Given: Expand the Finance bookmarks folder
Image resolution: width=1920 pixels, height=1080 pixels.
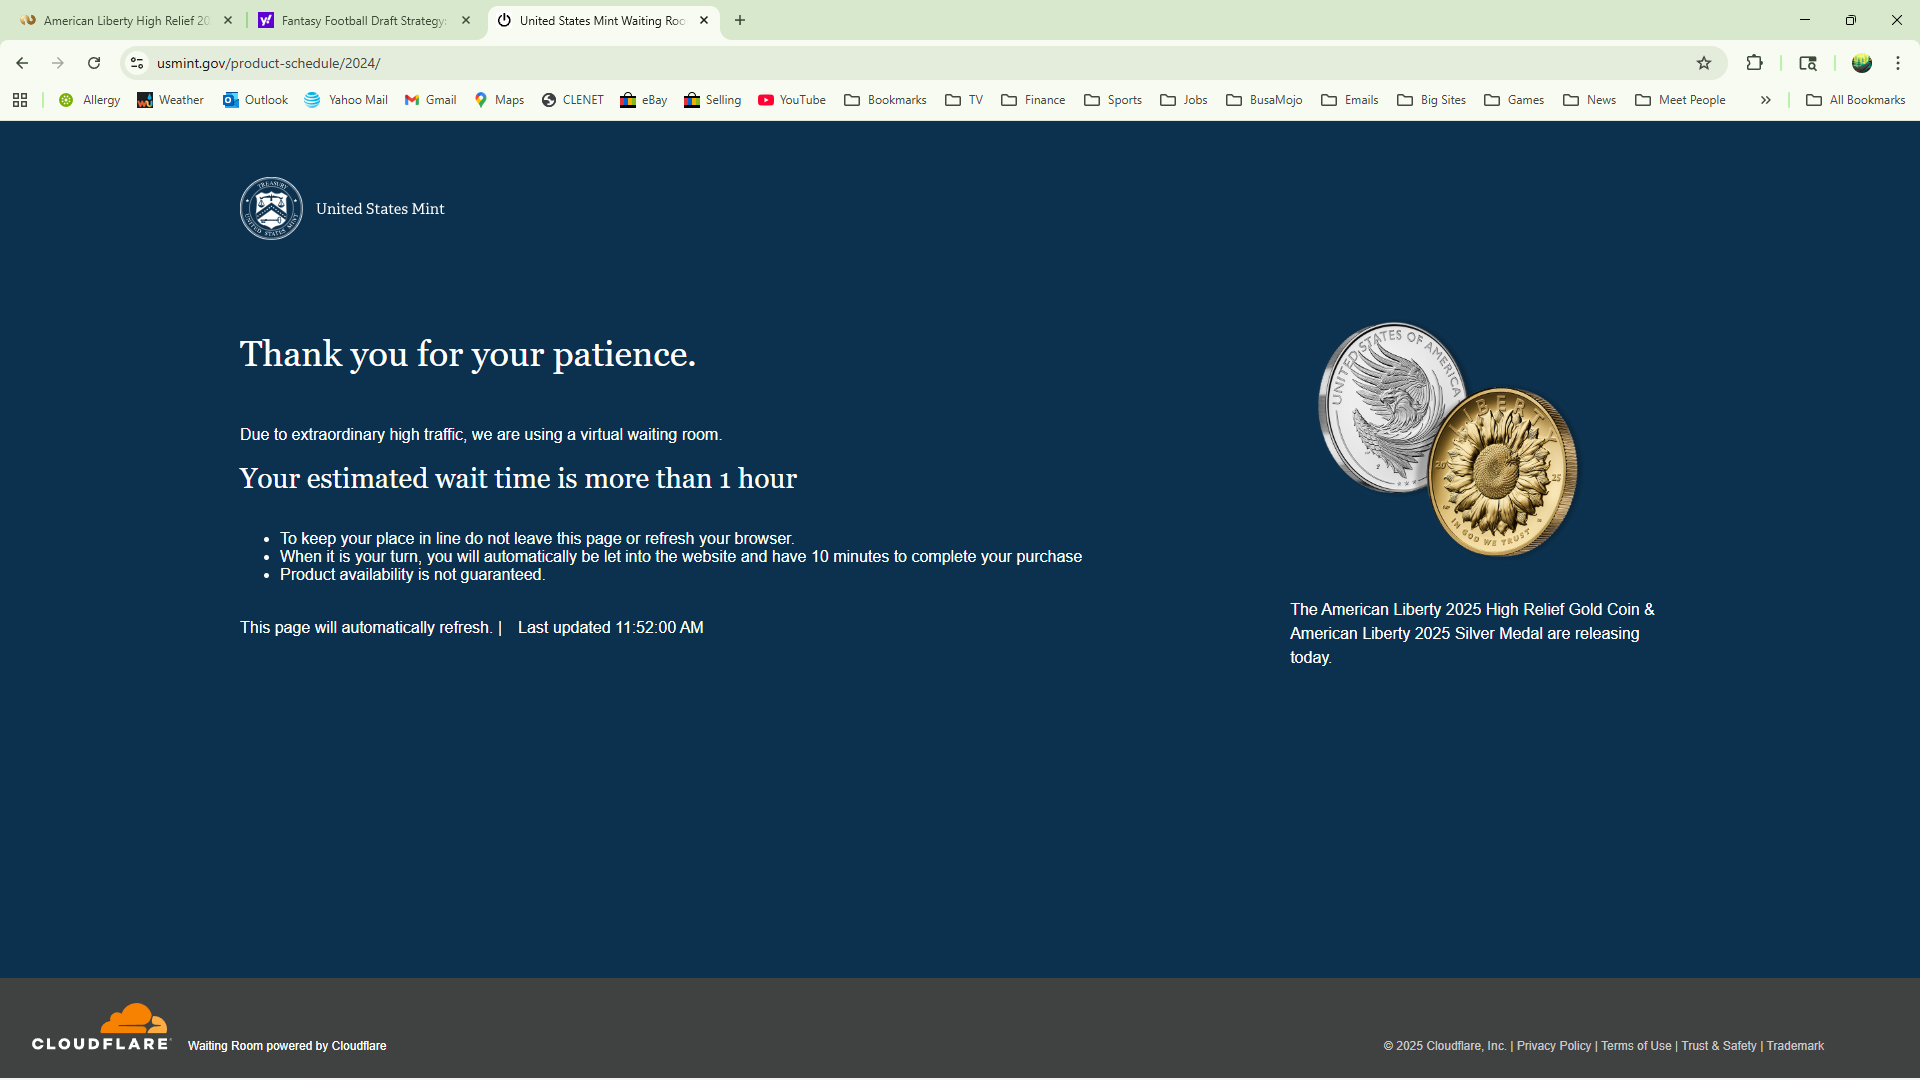Looking at the screenshot, I should [x=1033, y=100].
